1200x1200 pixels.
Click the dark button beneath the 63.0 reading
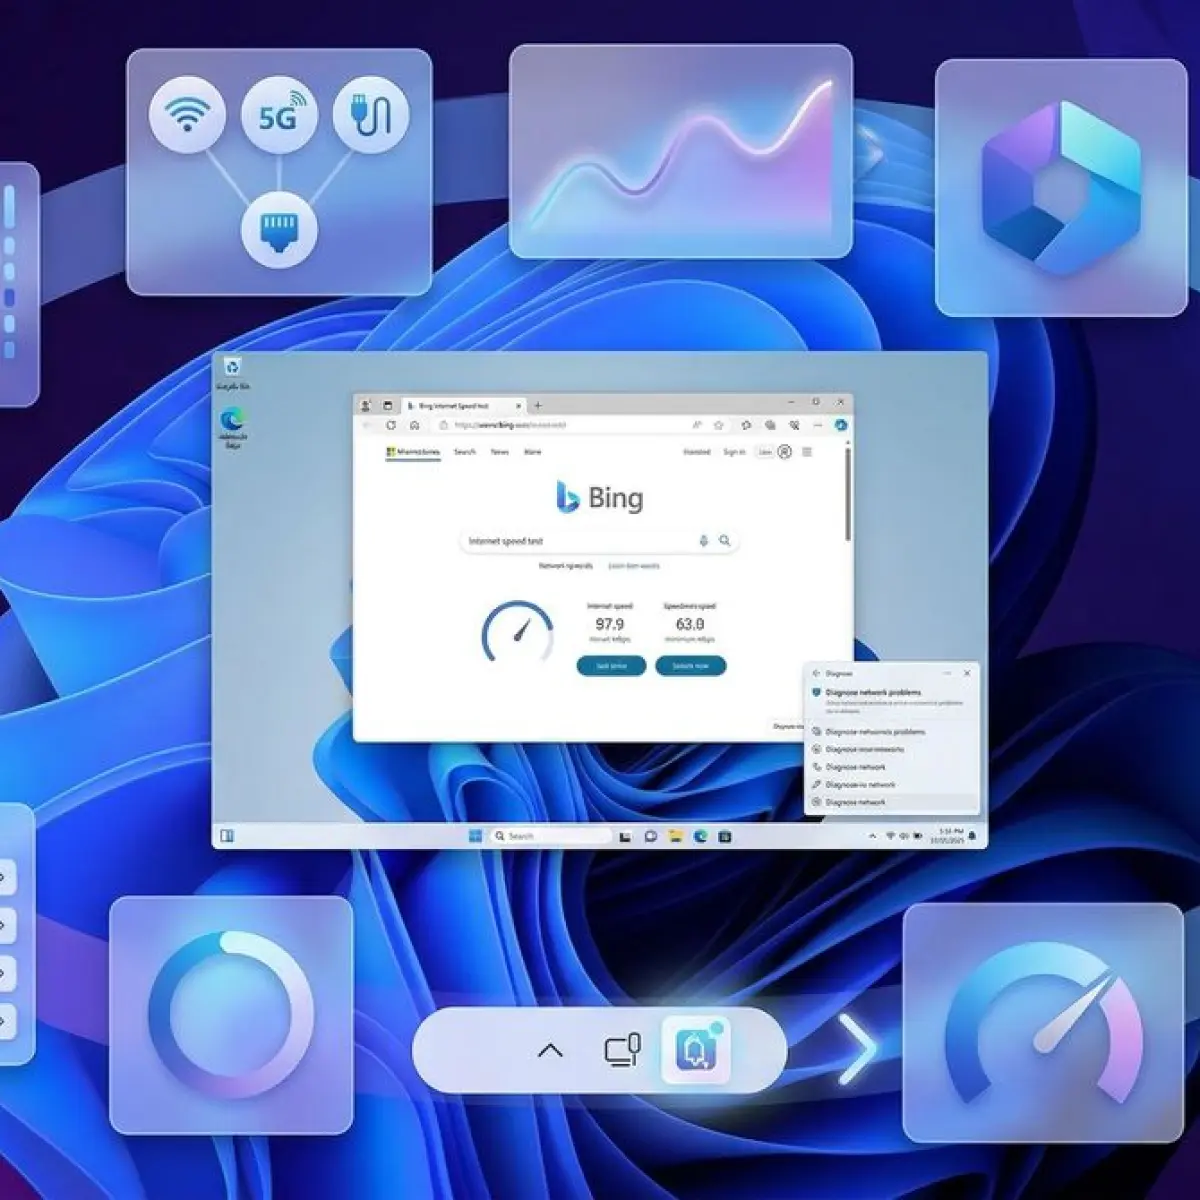click(x=691, y=666)
